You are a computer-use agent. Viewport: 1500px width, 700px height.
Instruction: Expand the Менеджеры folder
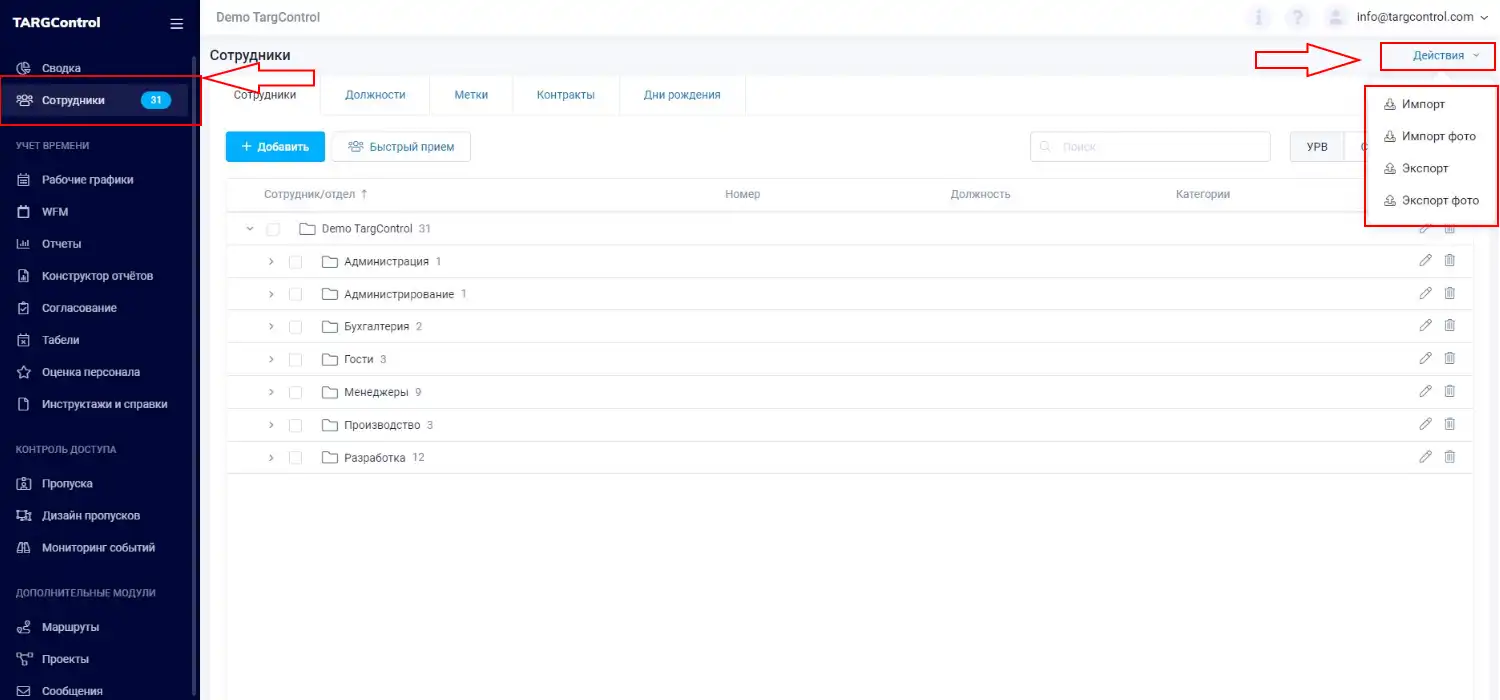(271, 393)
